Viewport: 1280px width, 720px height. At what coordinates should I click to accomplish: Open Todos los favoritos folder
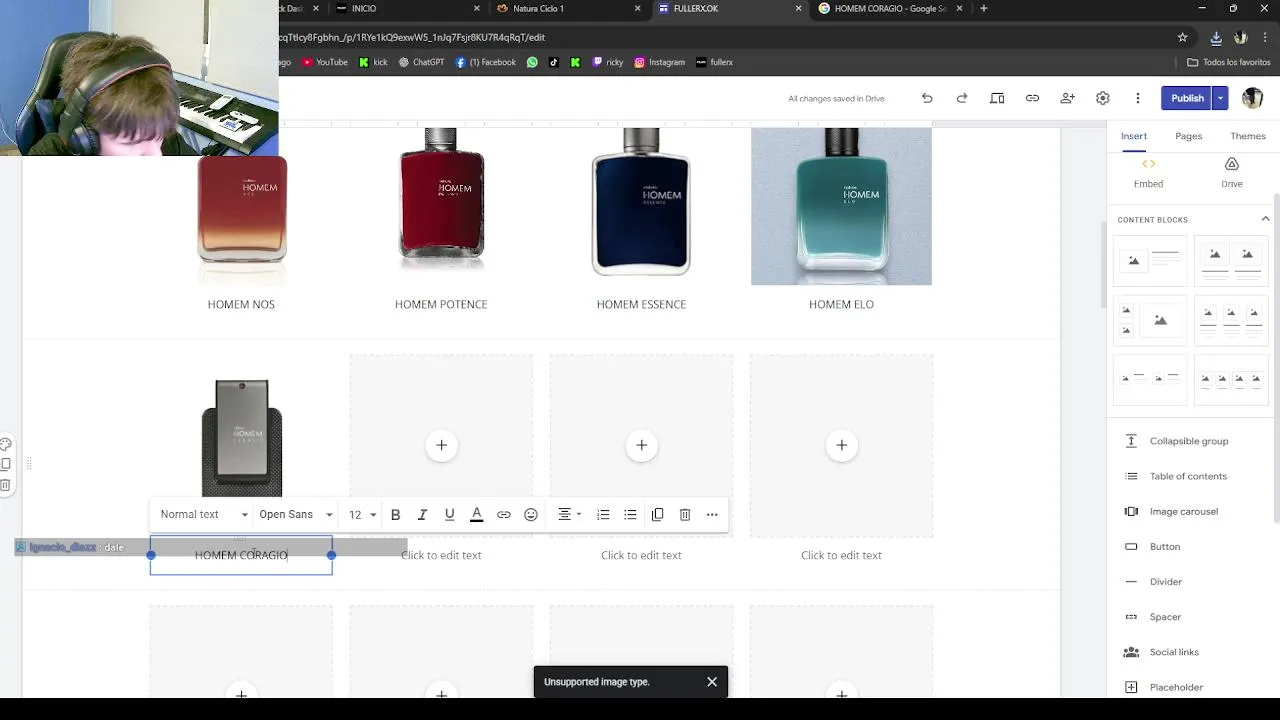[x=1229, y=62]
